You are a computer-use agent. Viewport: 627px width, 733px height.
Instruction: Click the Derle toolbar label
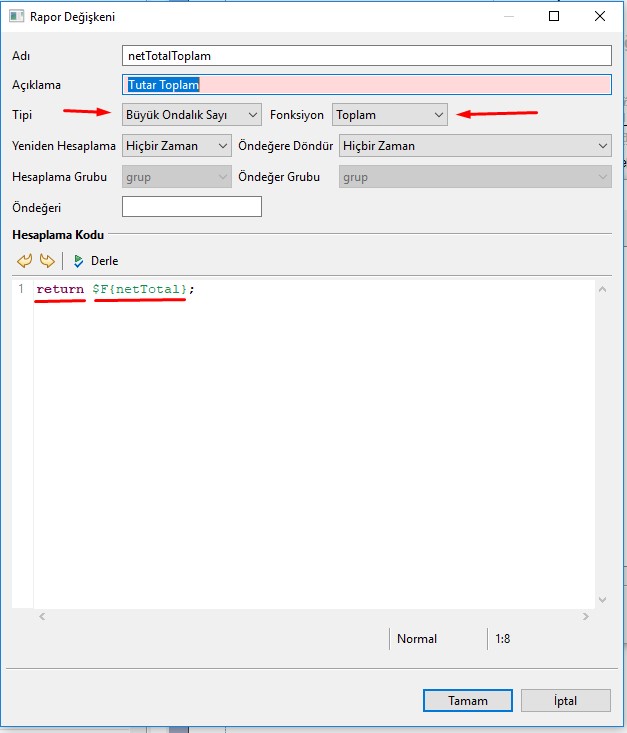tap(104, 261)
